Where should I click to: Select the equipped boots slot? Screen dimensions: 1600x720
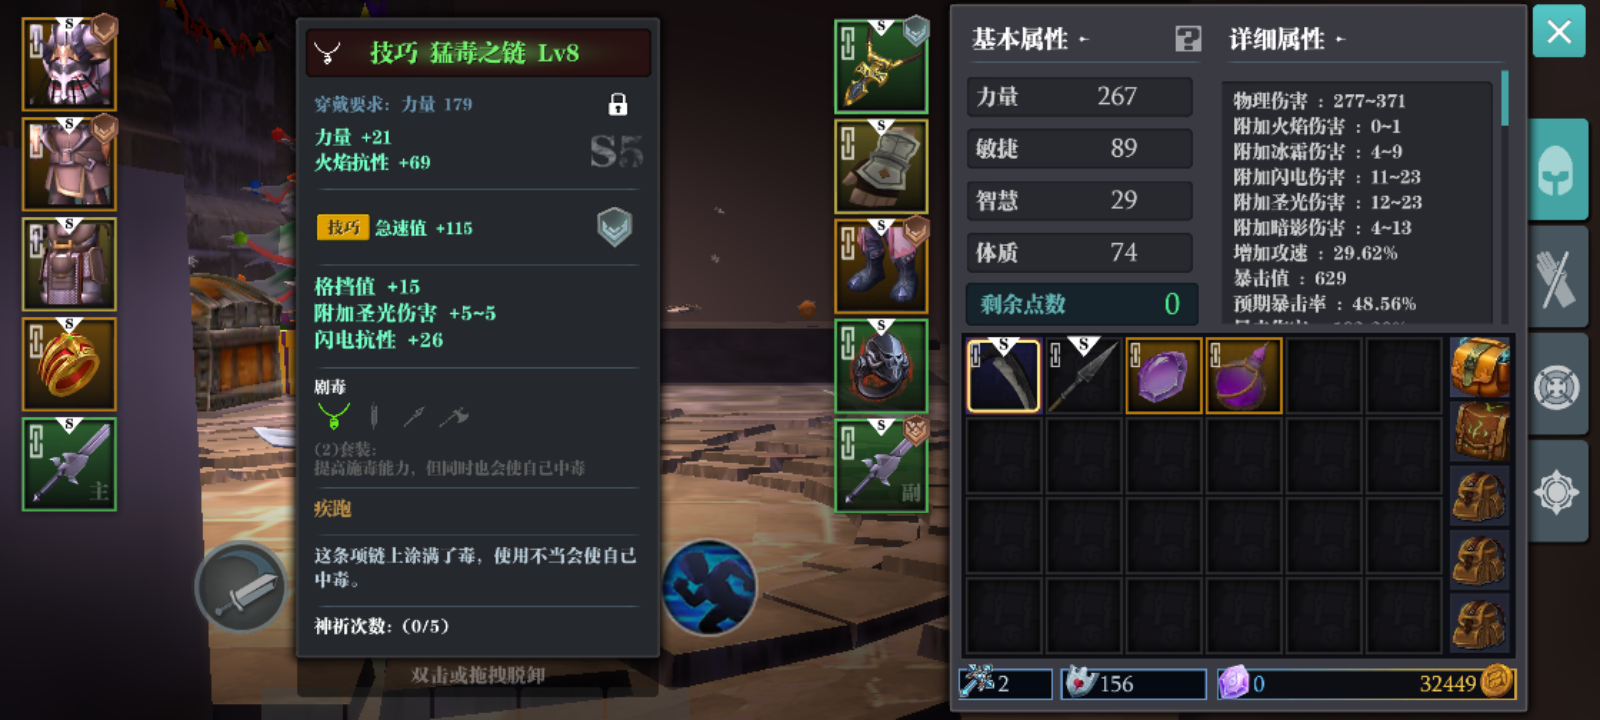click(881, 266)
